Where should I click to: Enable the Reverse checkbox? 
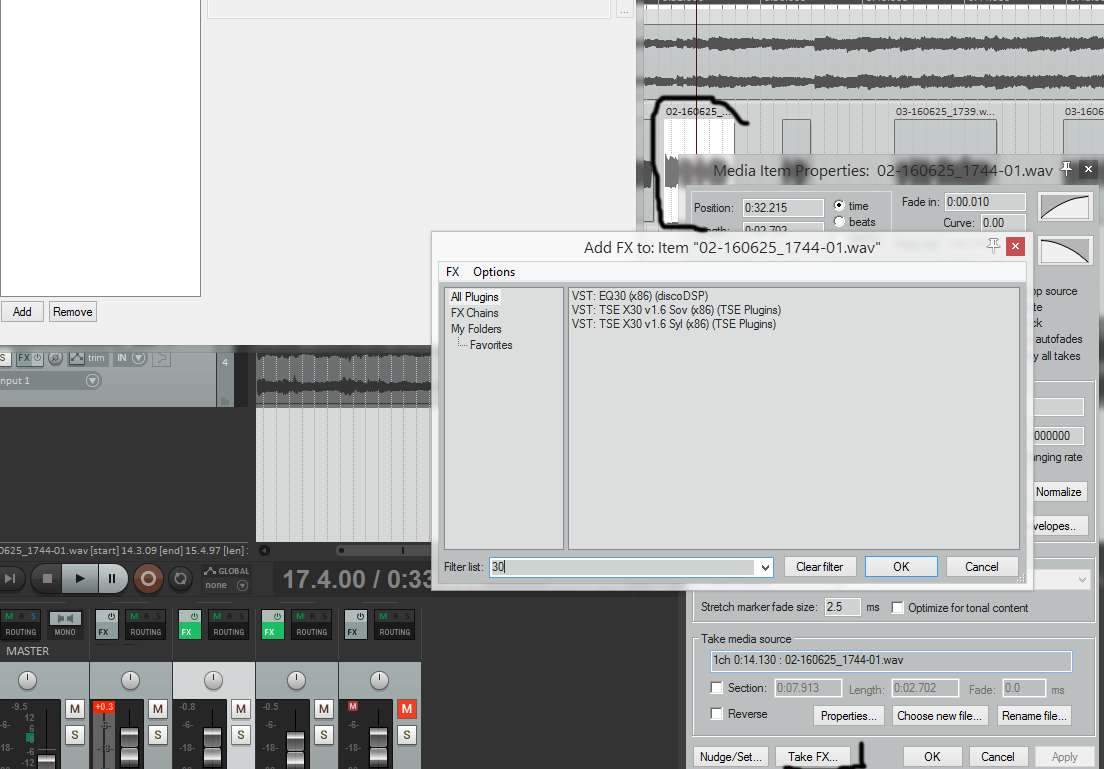(x=716, y=714)
